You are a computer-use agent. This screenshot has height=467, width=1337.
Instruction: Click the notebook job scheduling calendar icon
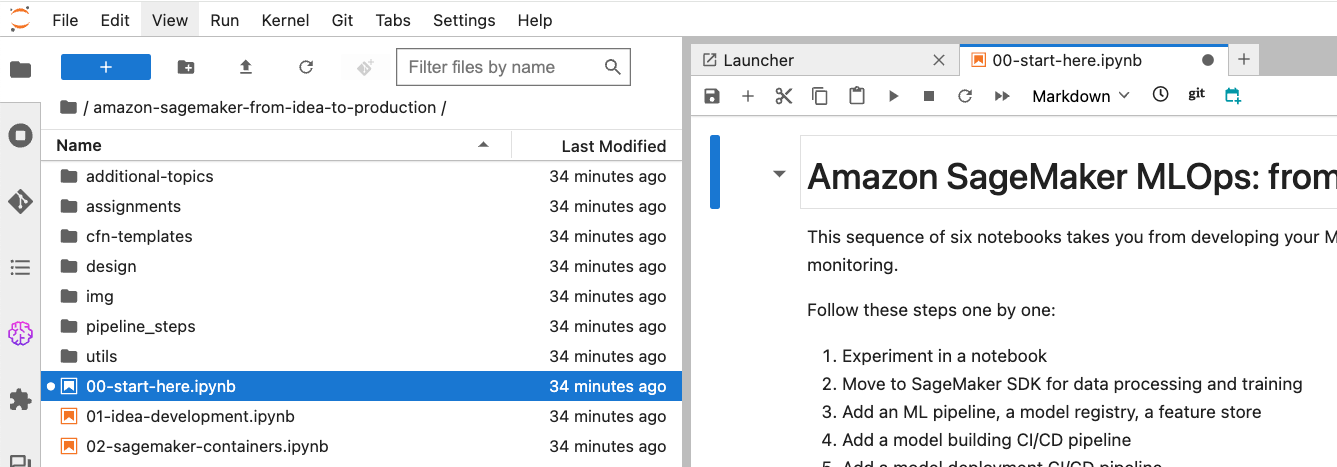1232,96
